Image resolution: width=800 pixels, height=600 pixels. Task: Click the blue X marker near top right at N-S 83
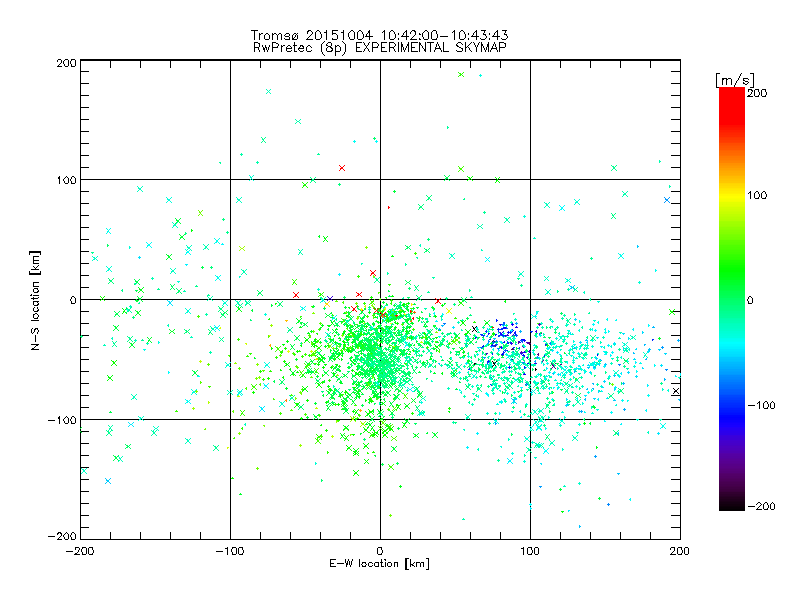[667, 200]
